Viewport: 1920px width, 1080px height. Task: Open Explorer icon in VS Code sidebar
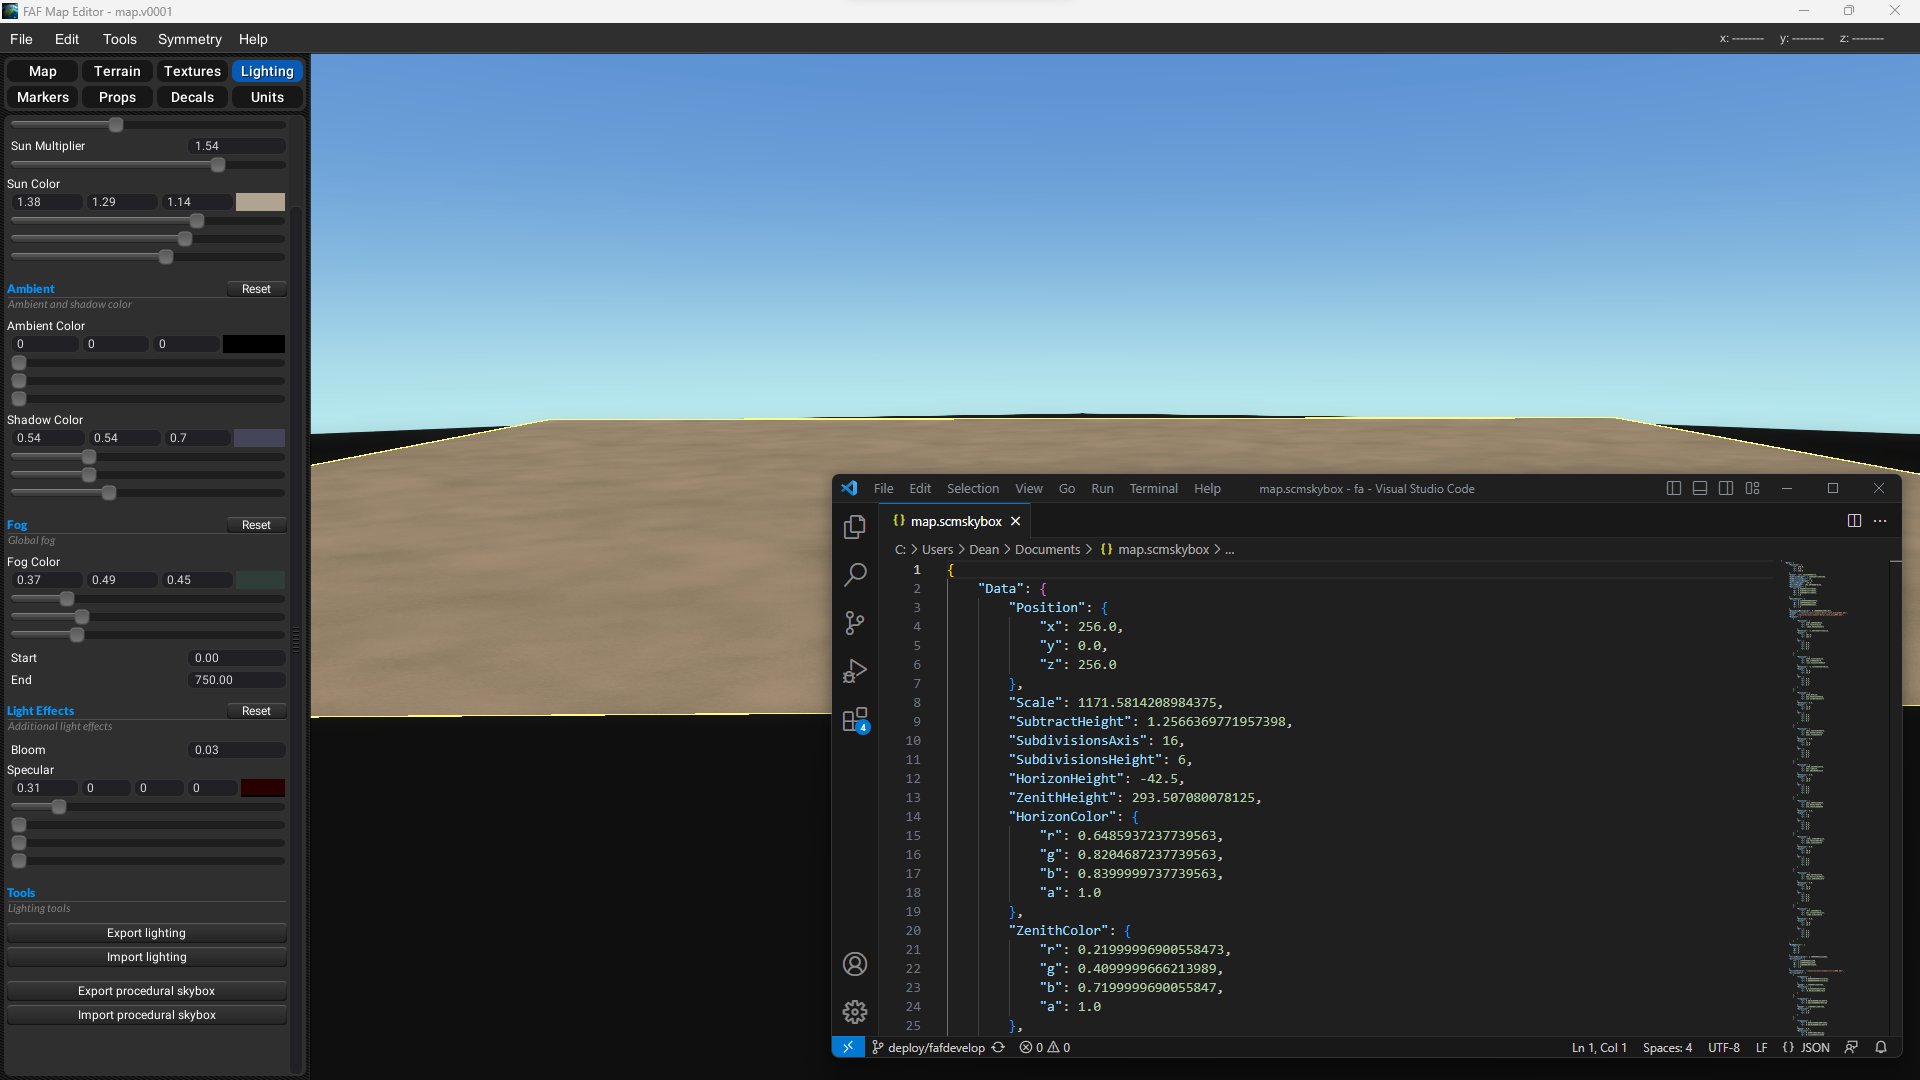(855, 527)
